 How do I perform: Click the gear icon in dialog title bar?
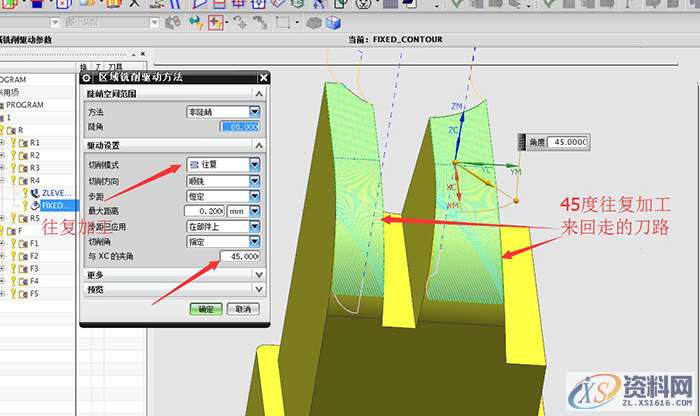click(x=86, y=78)
